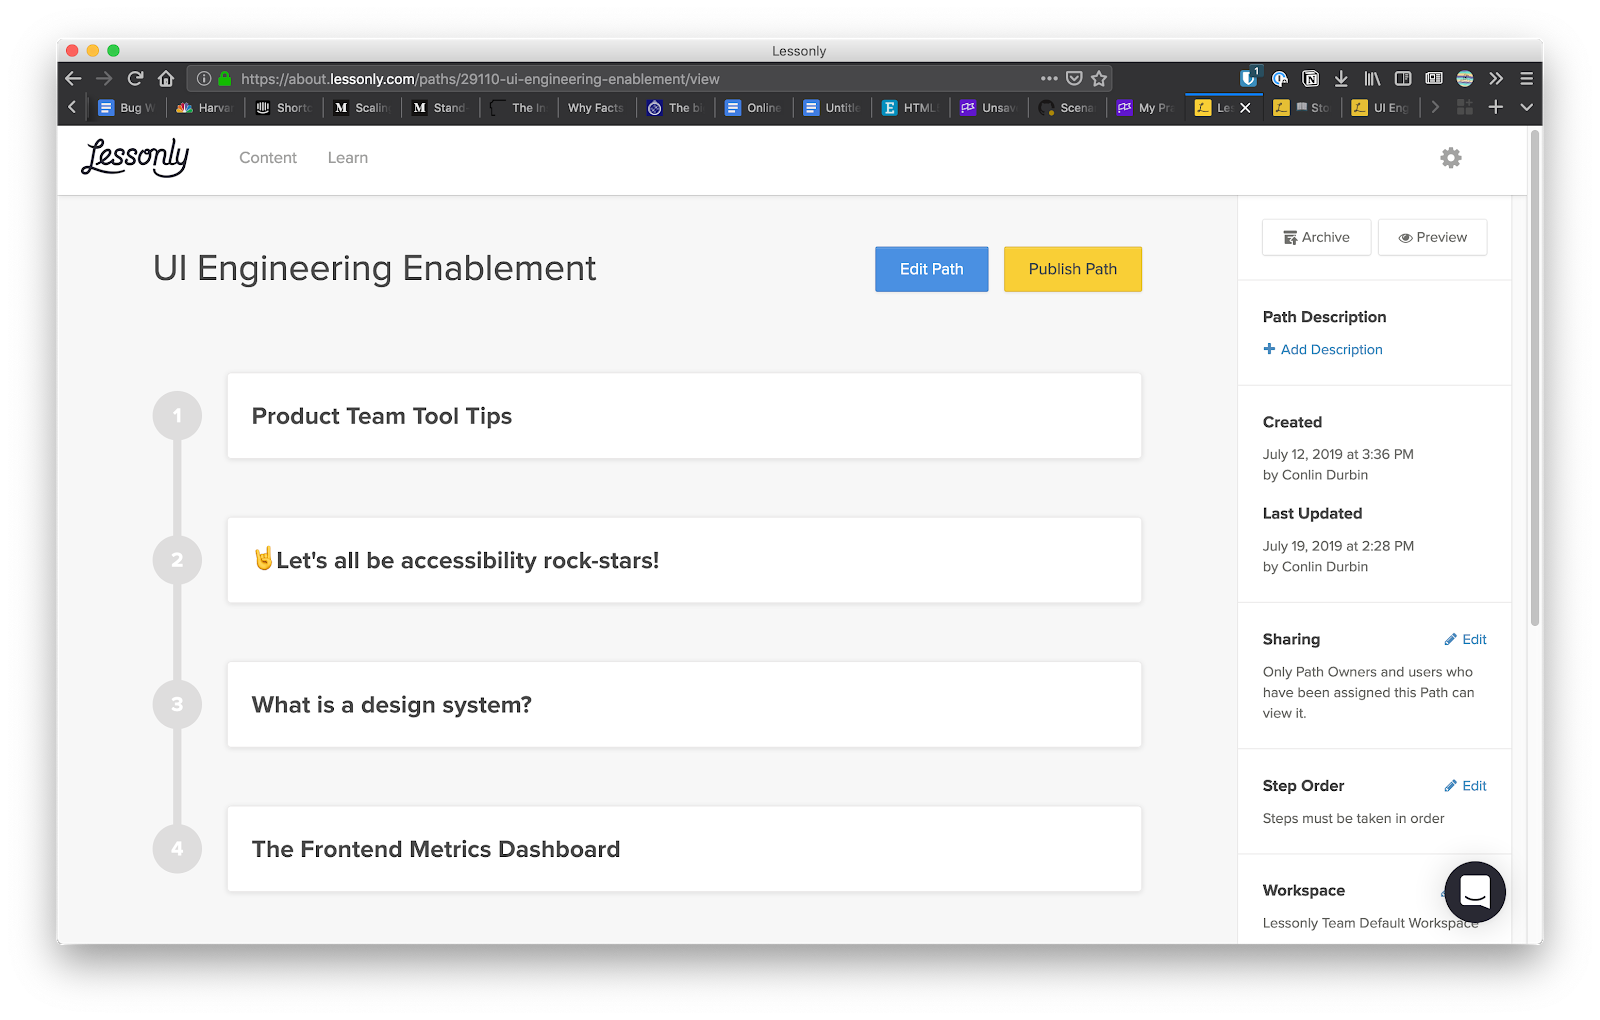Screen dimensions: 1600x1020
Task: Open the round colorful account avatar icon
Action: point(1465,78)
